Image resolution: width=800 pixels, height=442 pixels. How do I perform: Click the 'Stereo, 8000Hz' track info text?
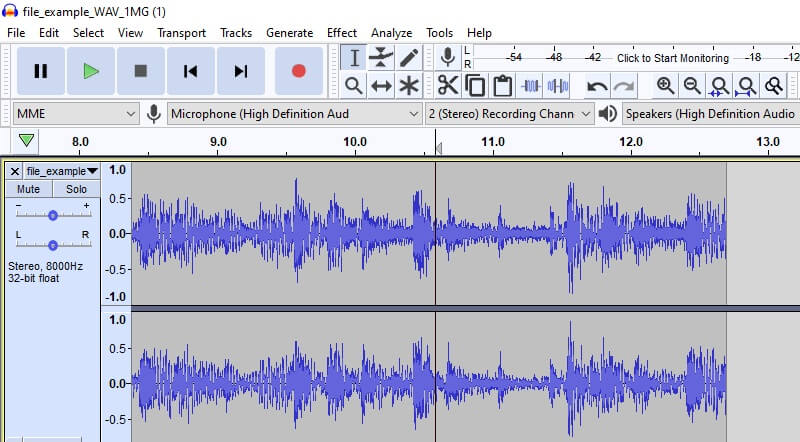point(45,266)
